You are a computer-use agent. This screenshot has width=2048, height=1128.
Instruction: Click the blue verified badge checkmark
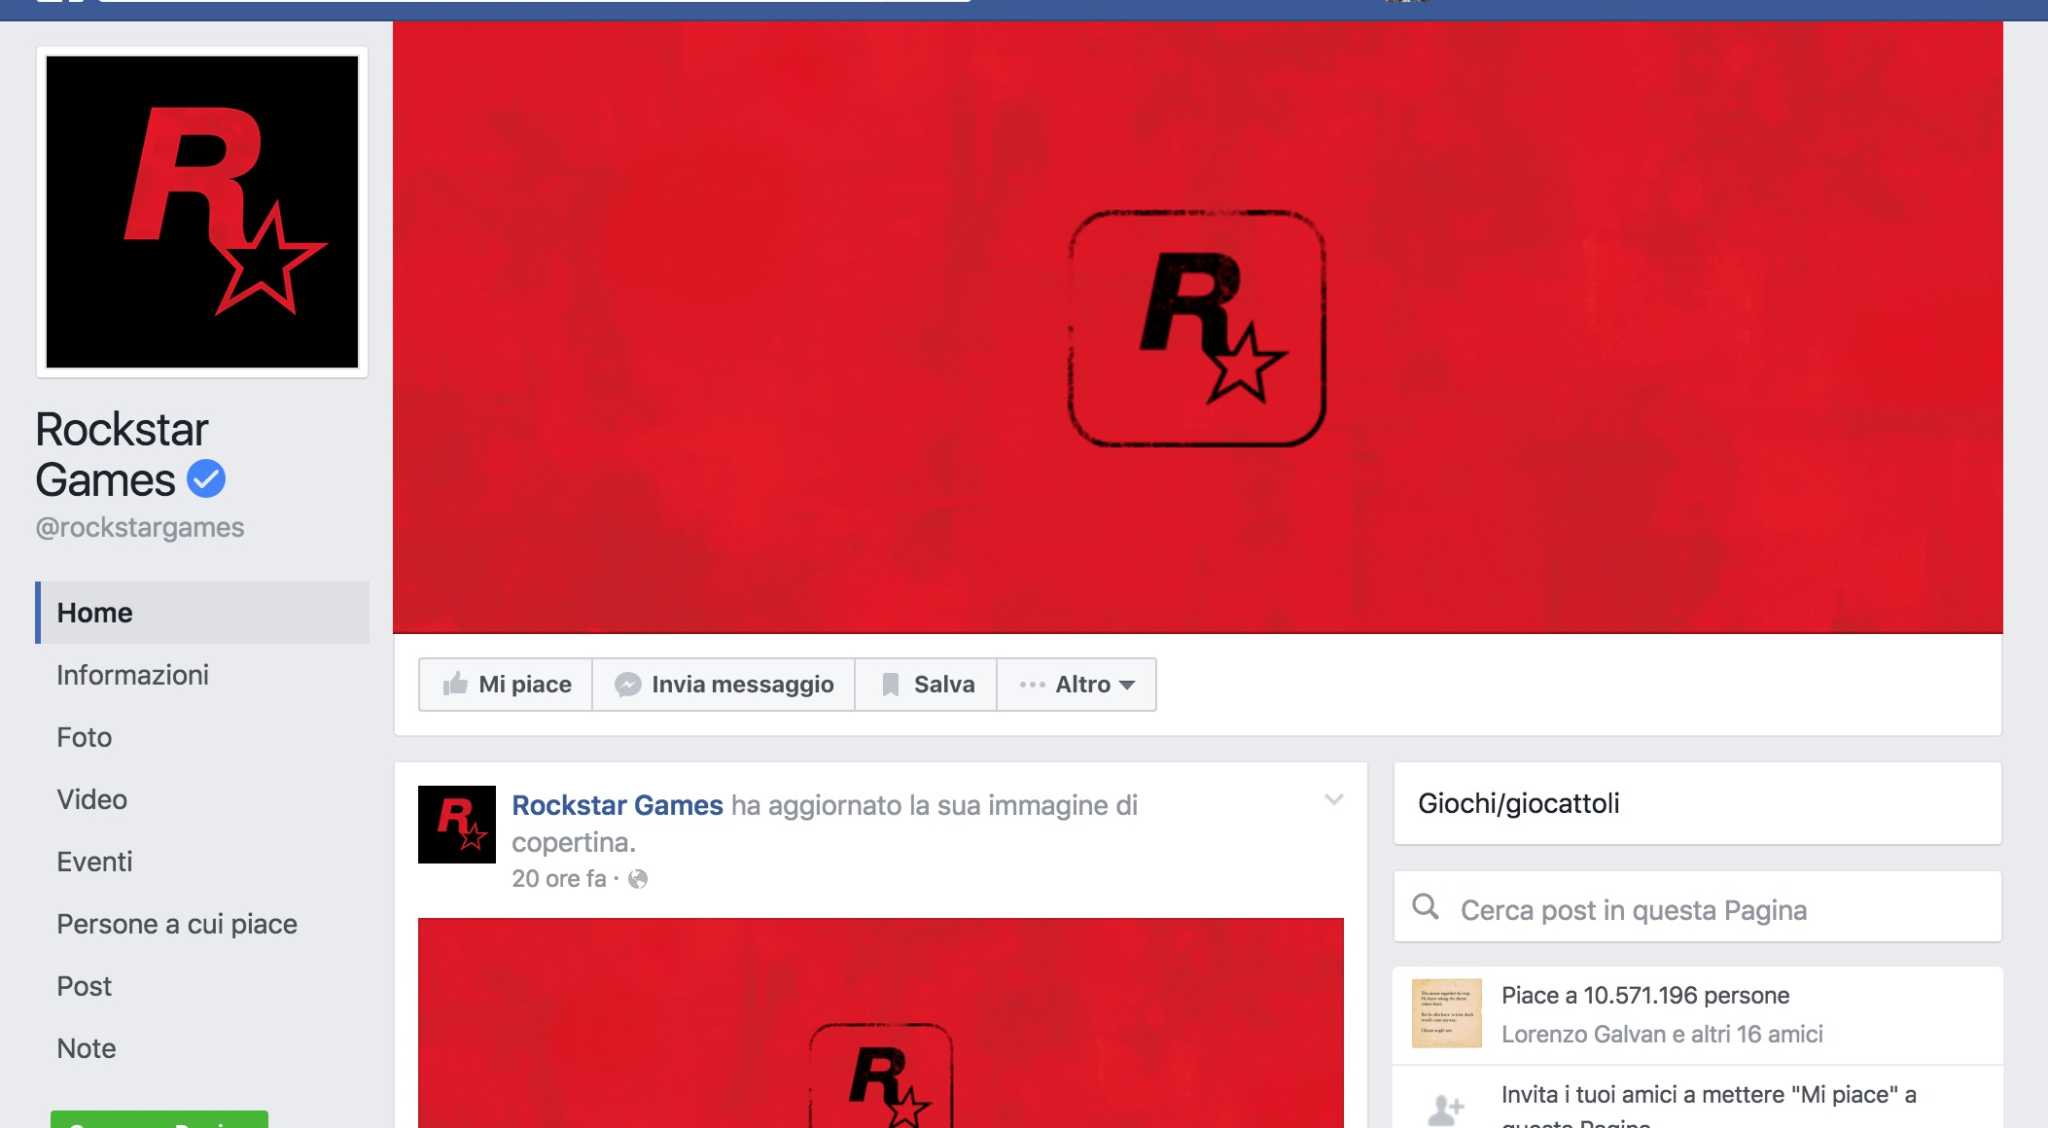206,479
